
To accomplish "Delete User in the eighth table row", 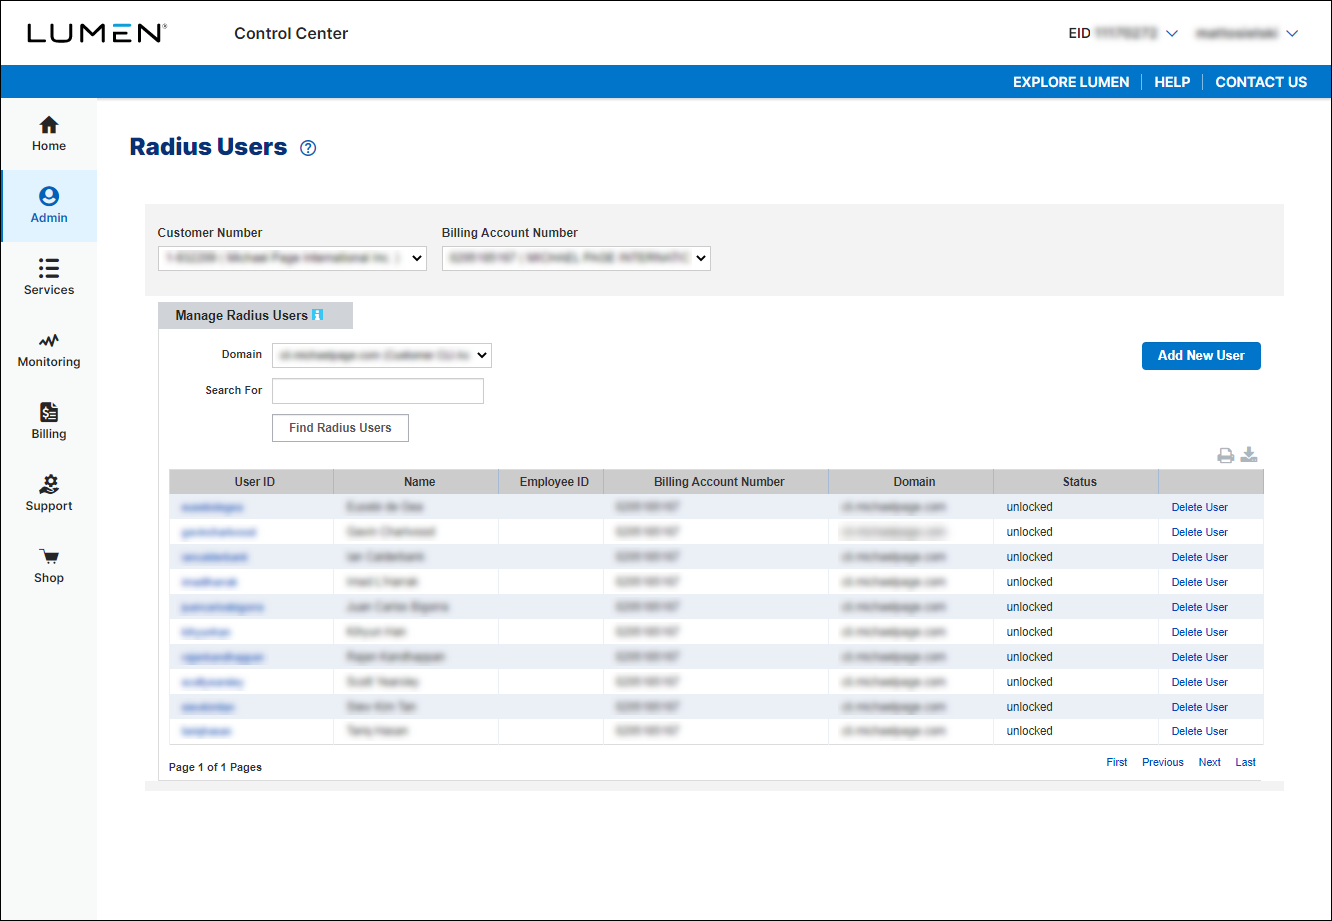I will tap(1200, 682).
